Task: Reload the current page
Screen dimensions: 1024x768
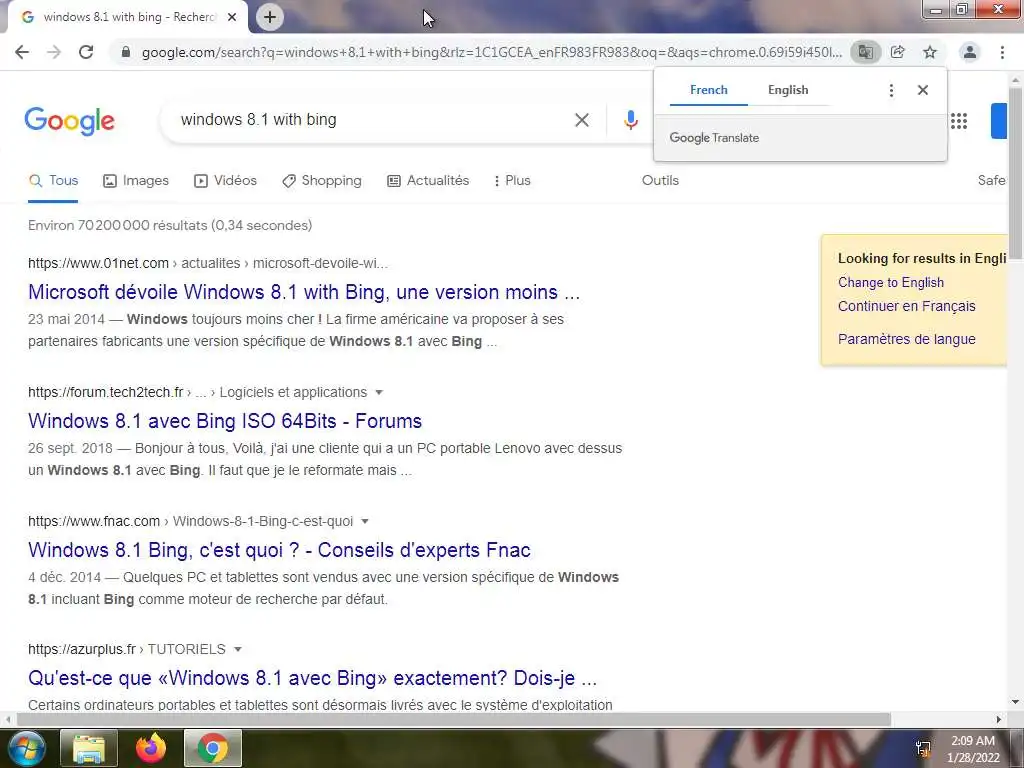Action: tap(86, 52)
